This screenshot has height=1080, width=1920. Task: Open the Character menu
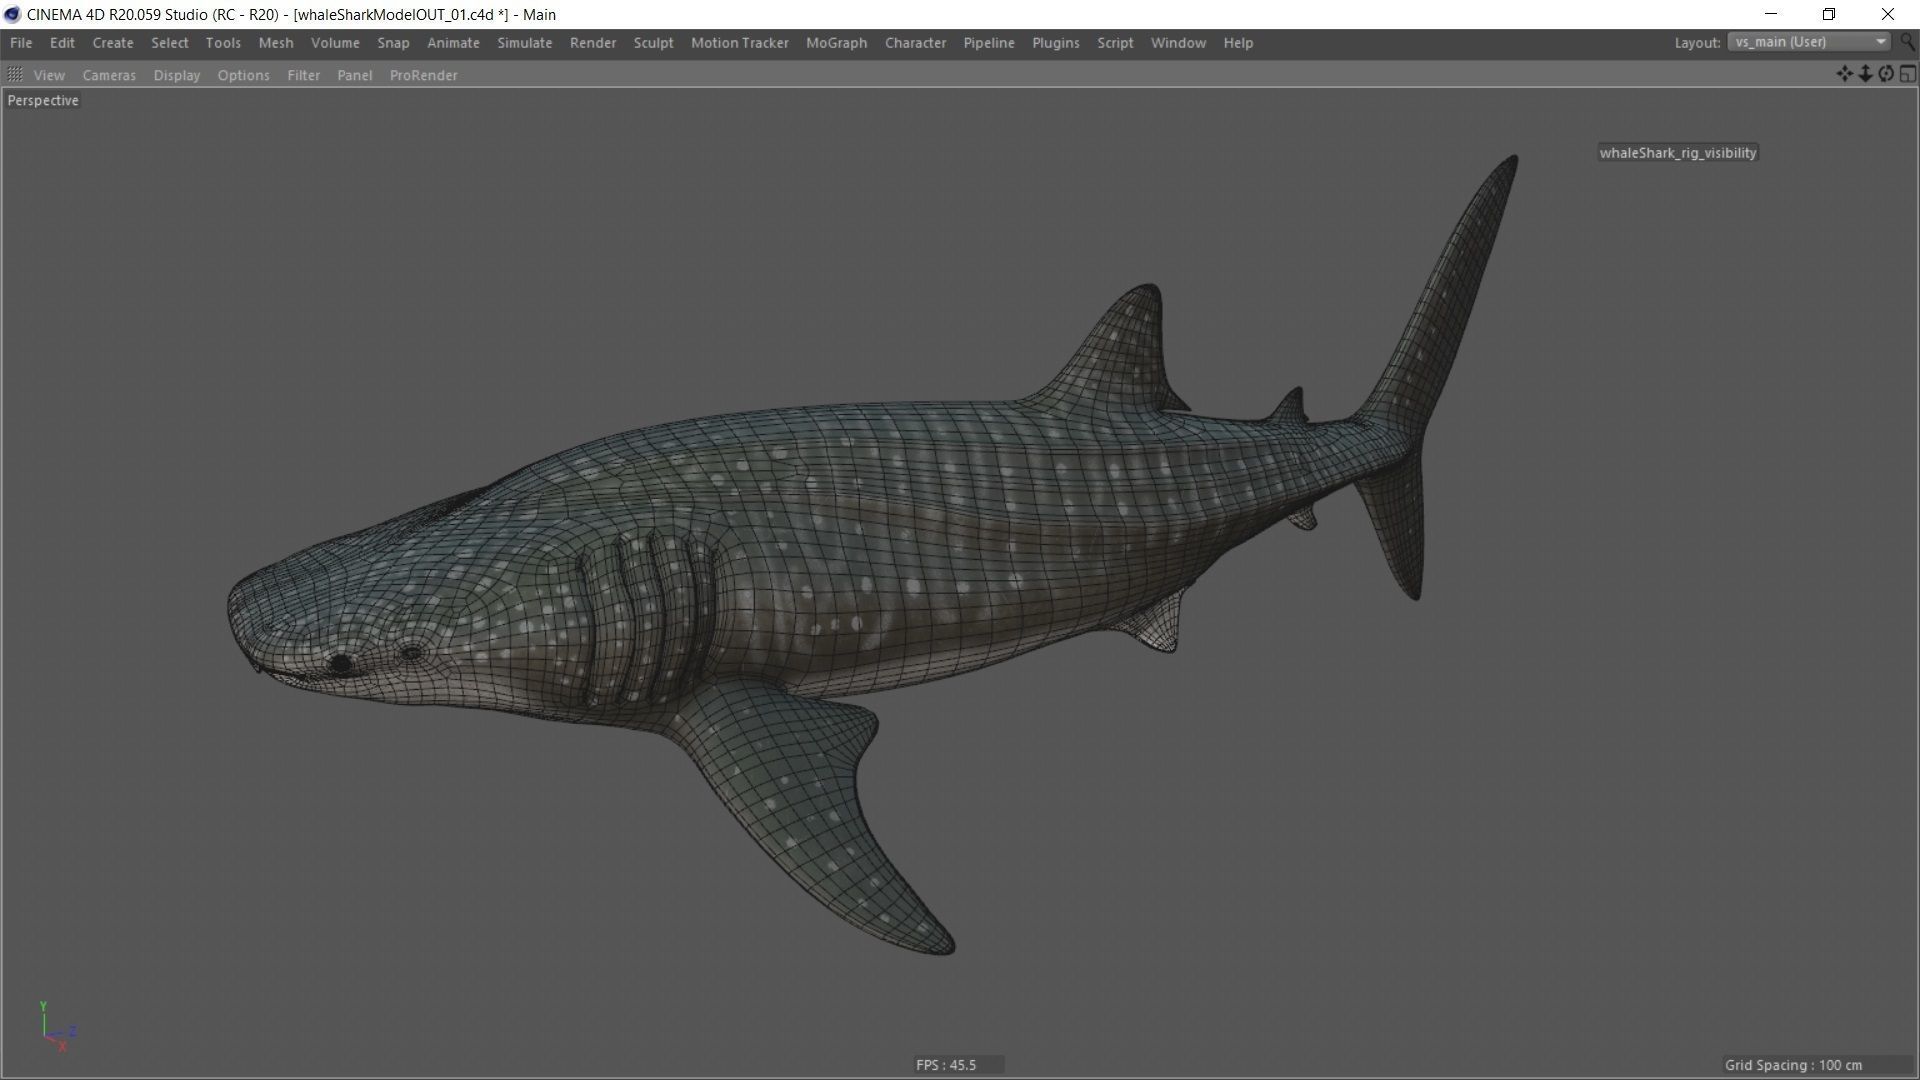point(915,43)
